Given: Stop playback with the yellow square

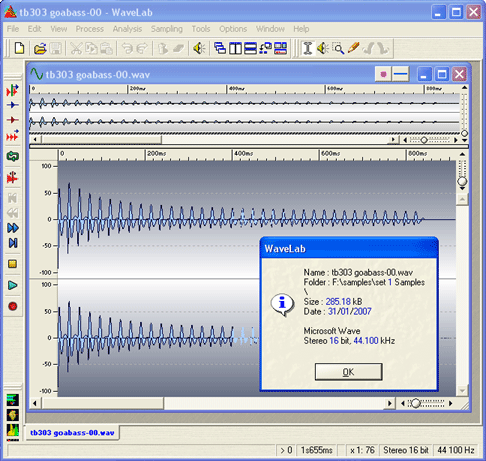Looking at the screenshot, I should point(12,264).
